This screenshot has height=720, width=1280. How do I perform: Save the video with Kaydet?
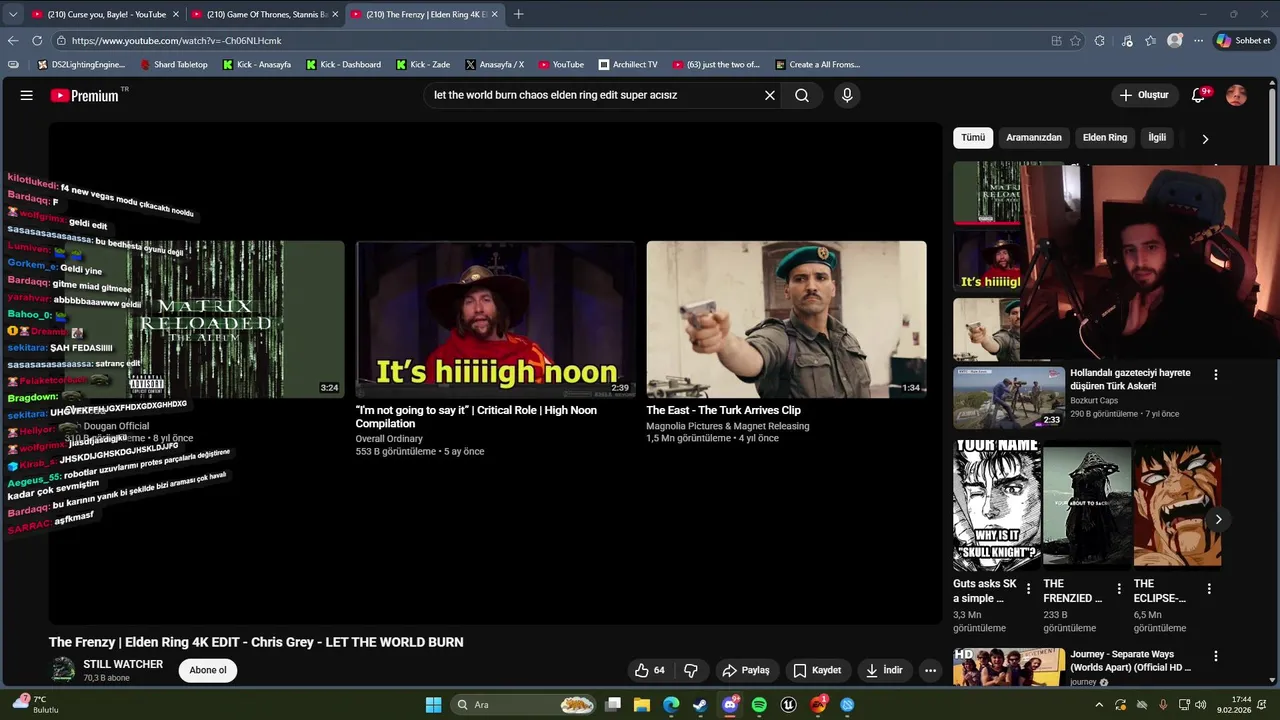click(x=818, y=670)
